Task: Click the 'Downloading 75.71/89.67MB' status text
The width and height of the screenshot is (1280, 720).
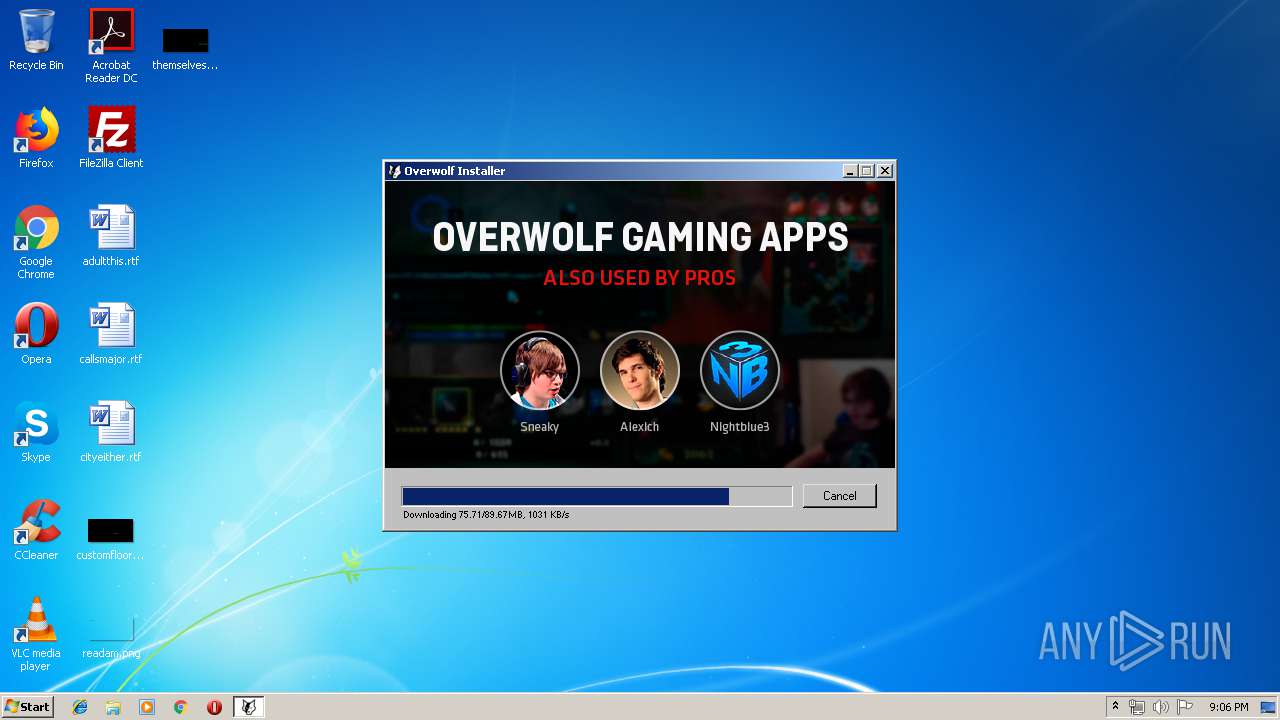Action: tap(486, 515)
